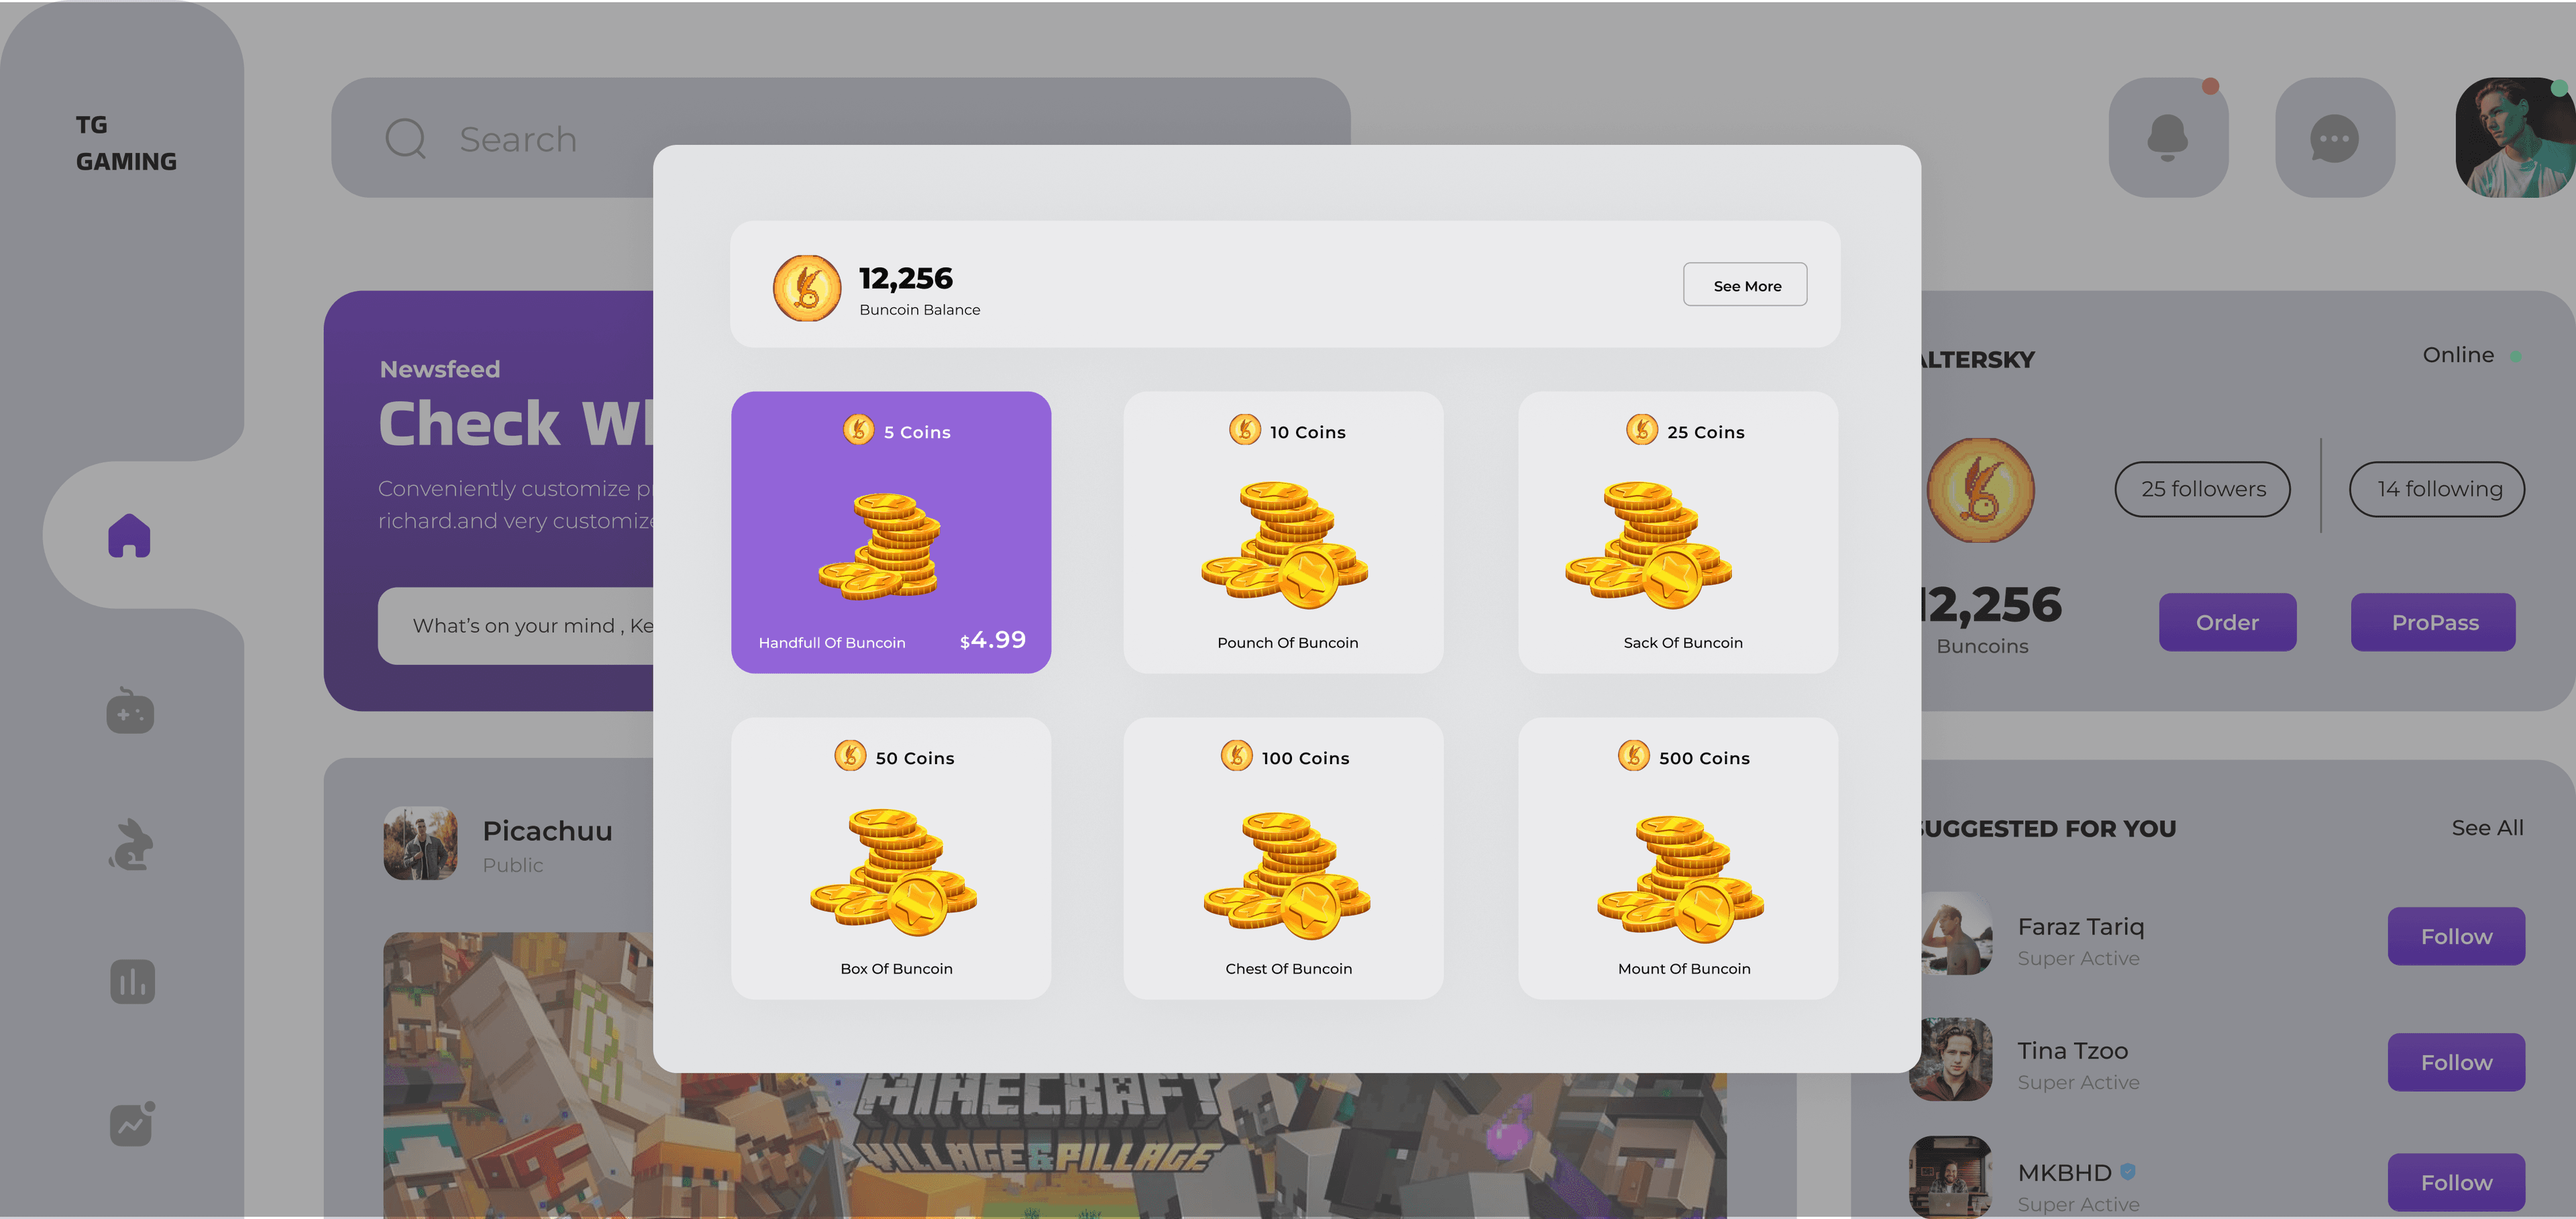The width and height of the screenshot is (2576, 1219).
Task: Open the trending chart sidebar icon
Action: (x=132, y=1124)
